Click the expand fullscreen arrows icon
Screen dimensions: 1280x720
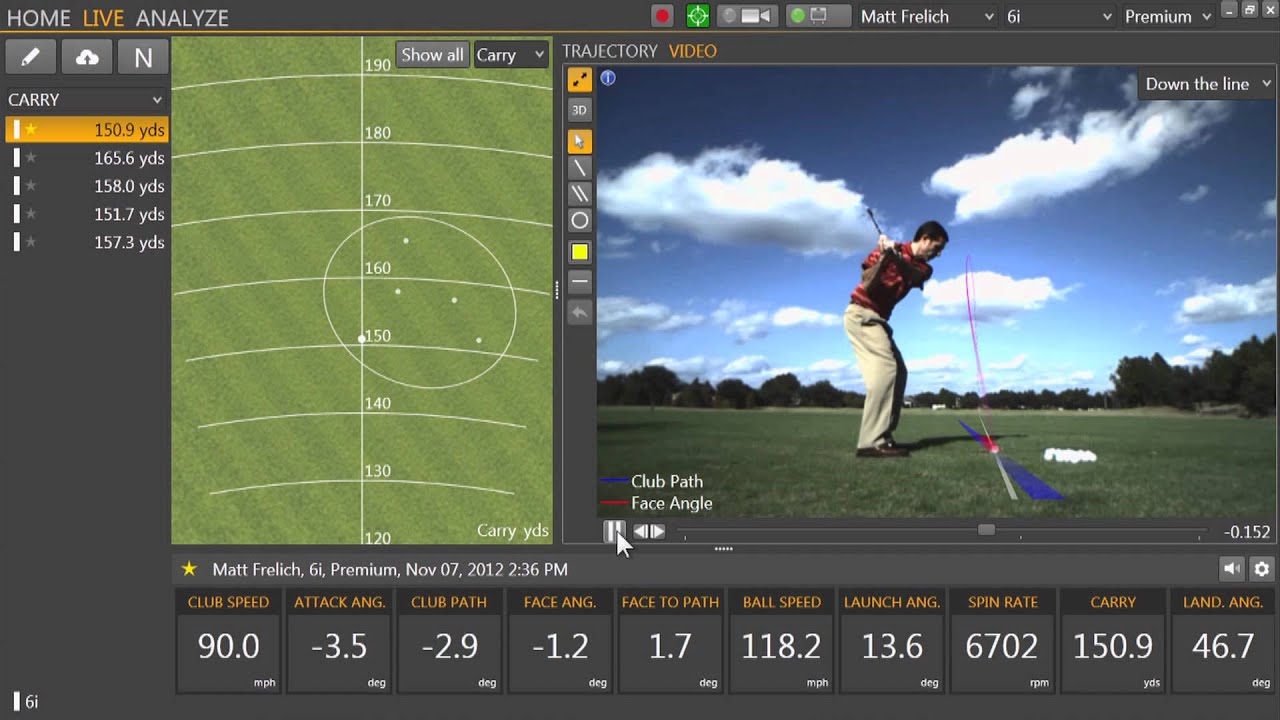click(579, 80)
